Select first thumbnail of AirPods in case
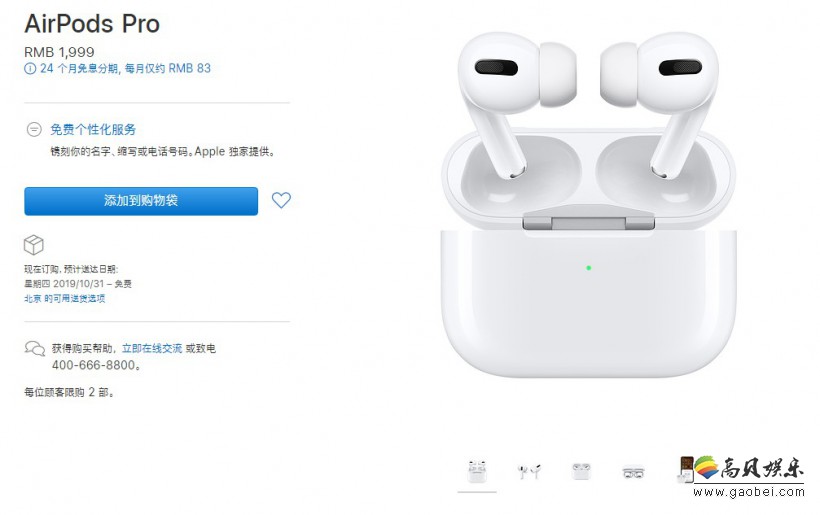Image resolution: width=820 pixels, height=515 pixels. coord(477,471)
